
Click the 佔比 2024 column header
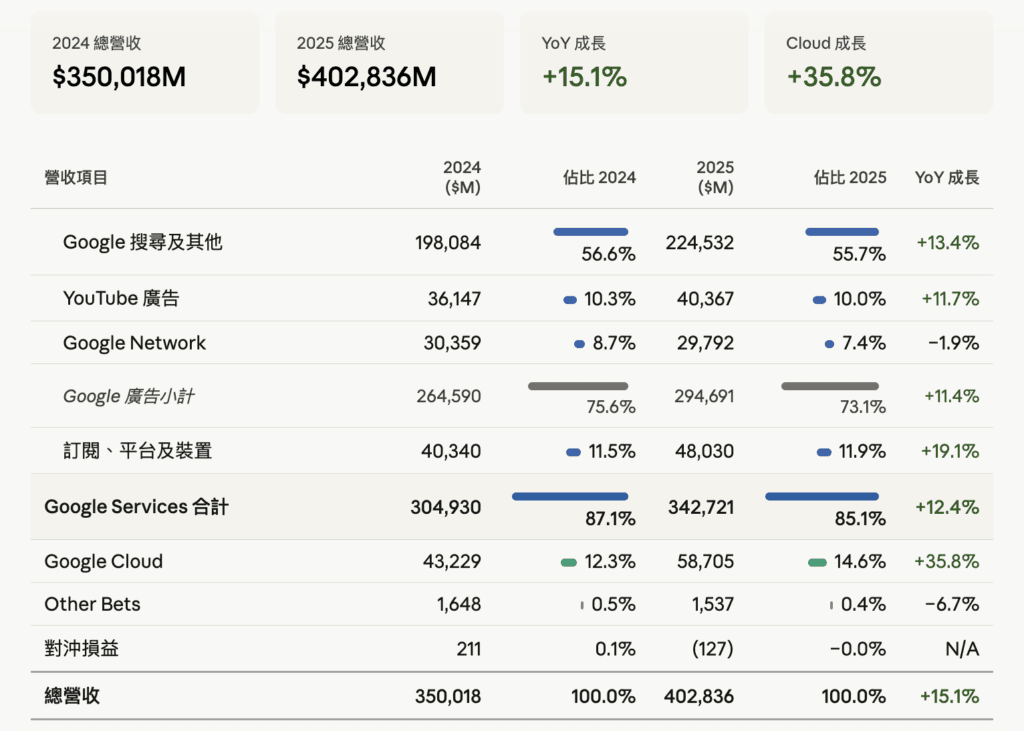tap(599, 178)
